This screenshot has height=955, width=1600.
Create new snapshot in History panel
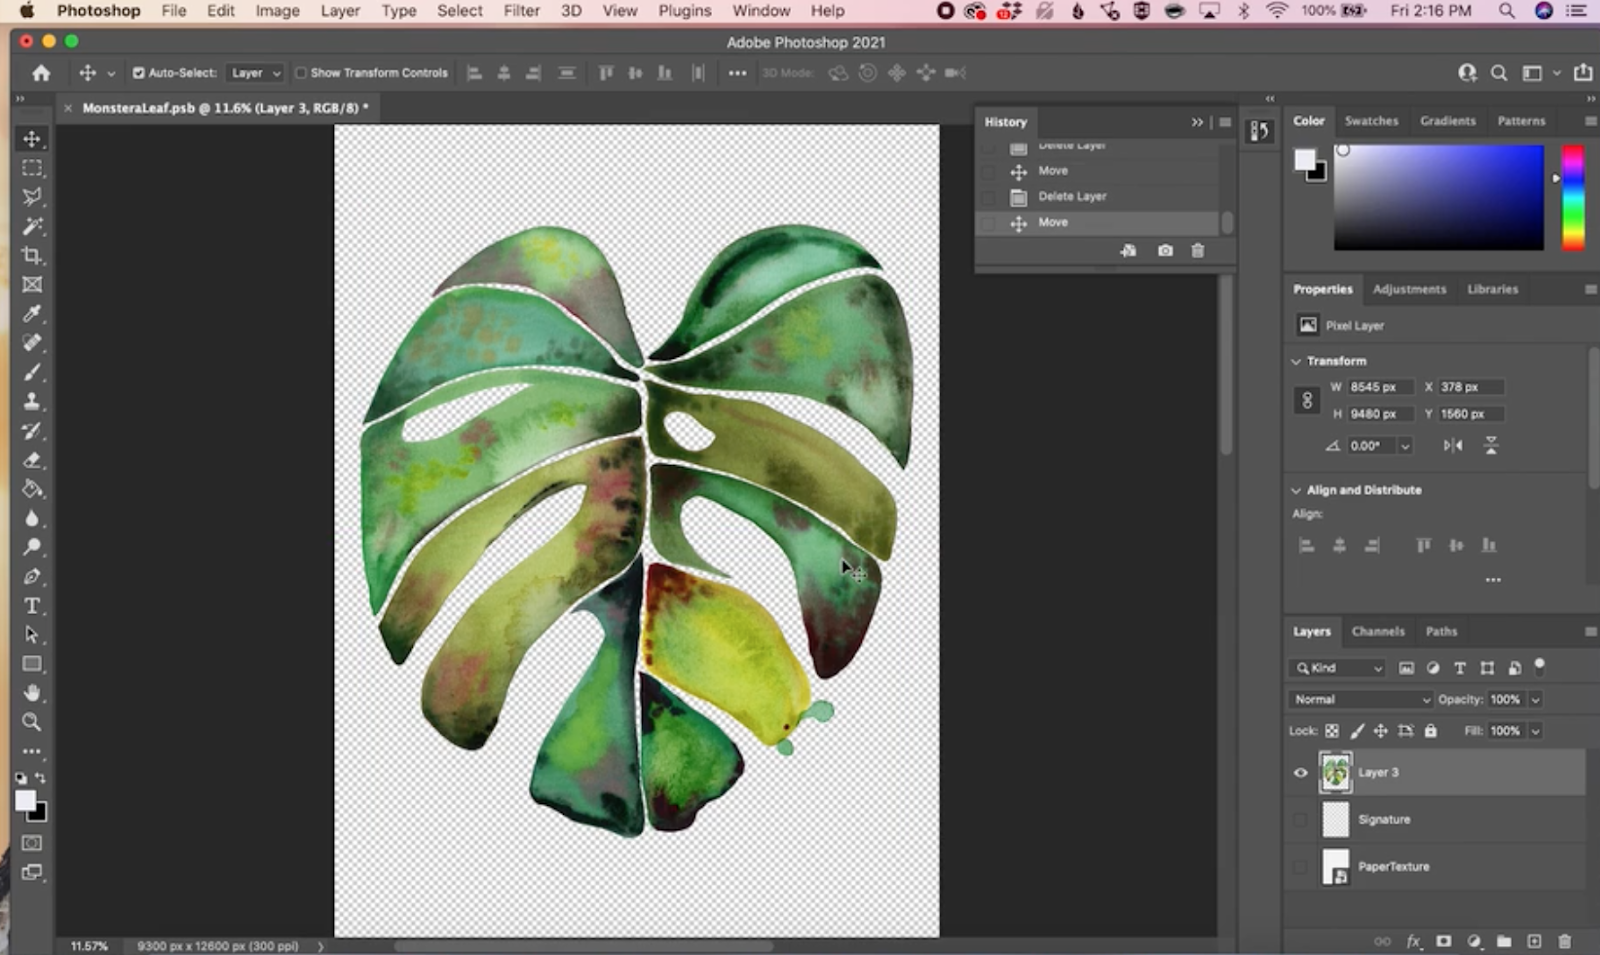(1165, 251)
